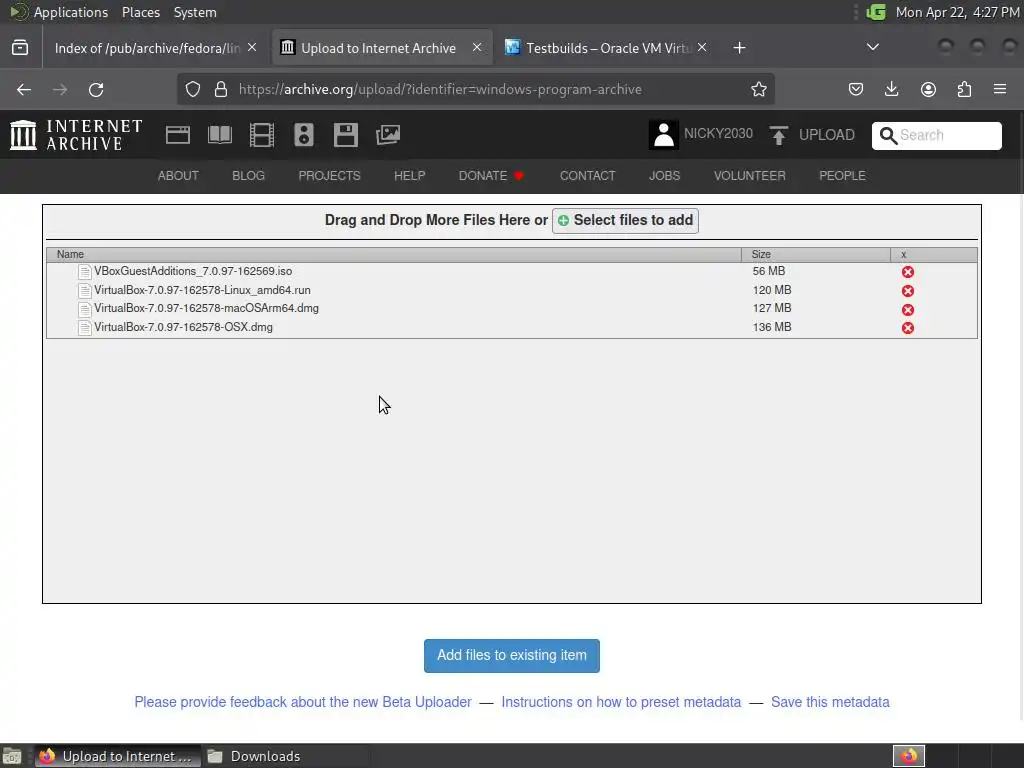The width and height of the screenshot is (1024, 768).
Task: Open Firefox View tab icon
Action: 20,48
